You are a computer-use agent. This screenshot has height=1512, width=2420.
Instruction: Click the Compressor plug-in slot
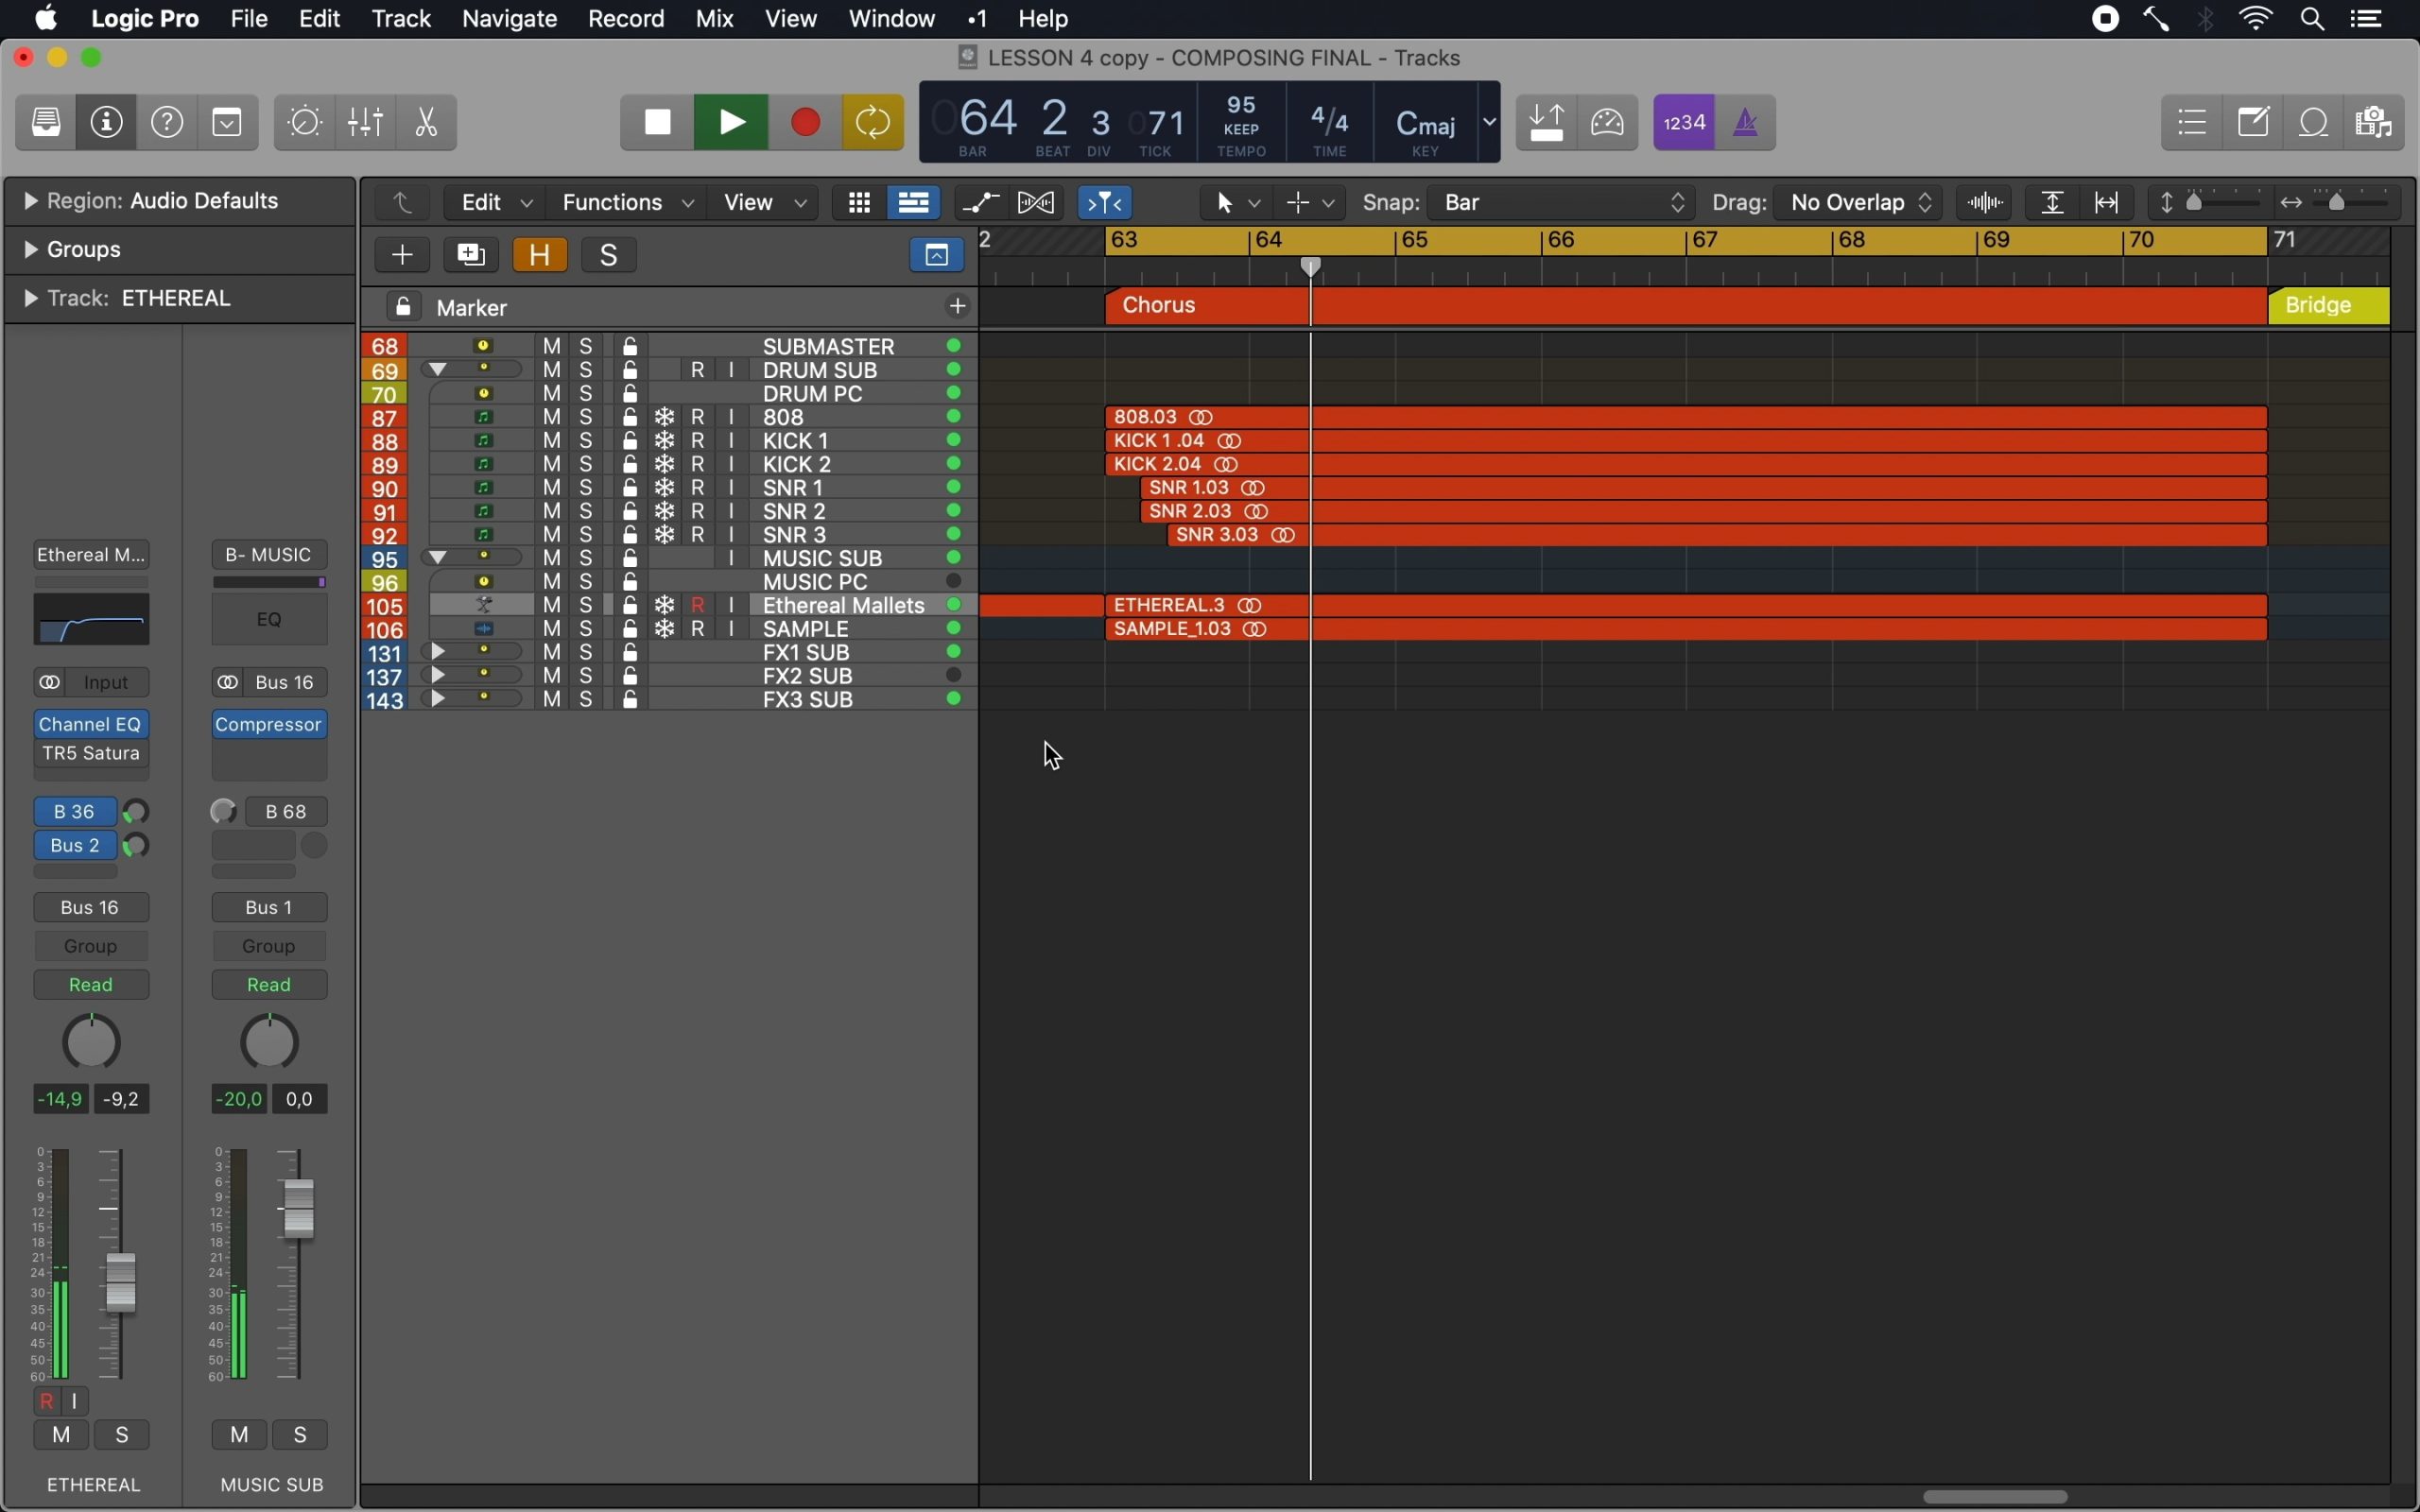pyautogui.click(x=269, y=724)
